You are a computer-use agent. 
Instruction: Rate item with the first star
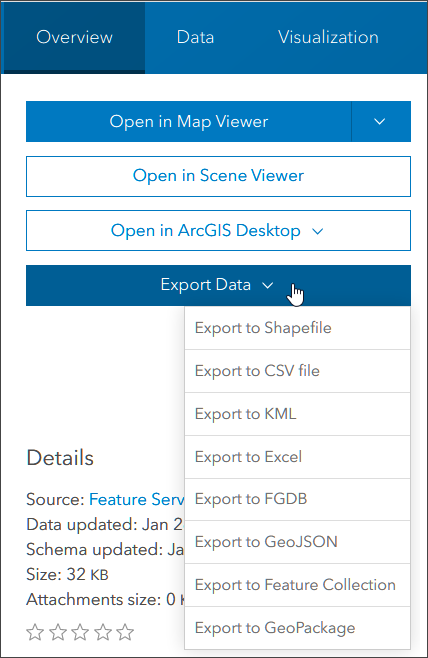click(x=35, y=632)
